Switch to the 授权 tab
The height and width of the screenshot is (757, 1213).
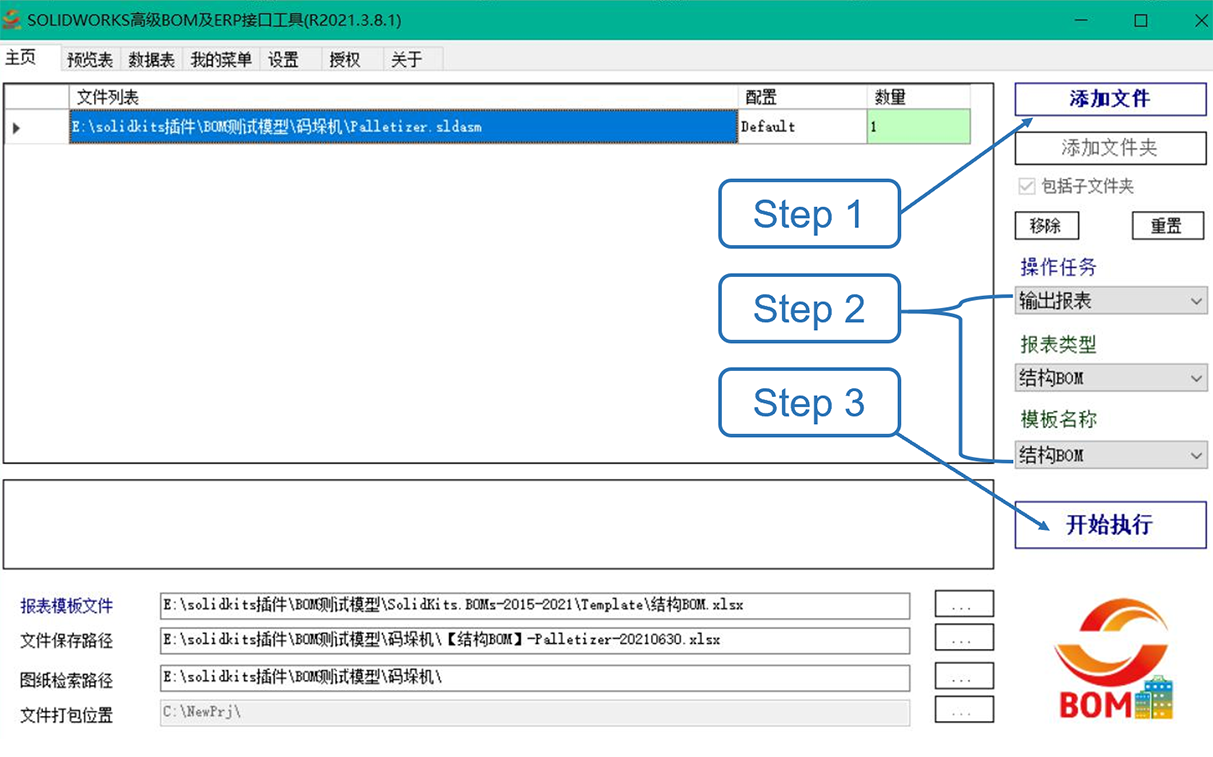[345, 60]
